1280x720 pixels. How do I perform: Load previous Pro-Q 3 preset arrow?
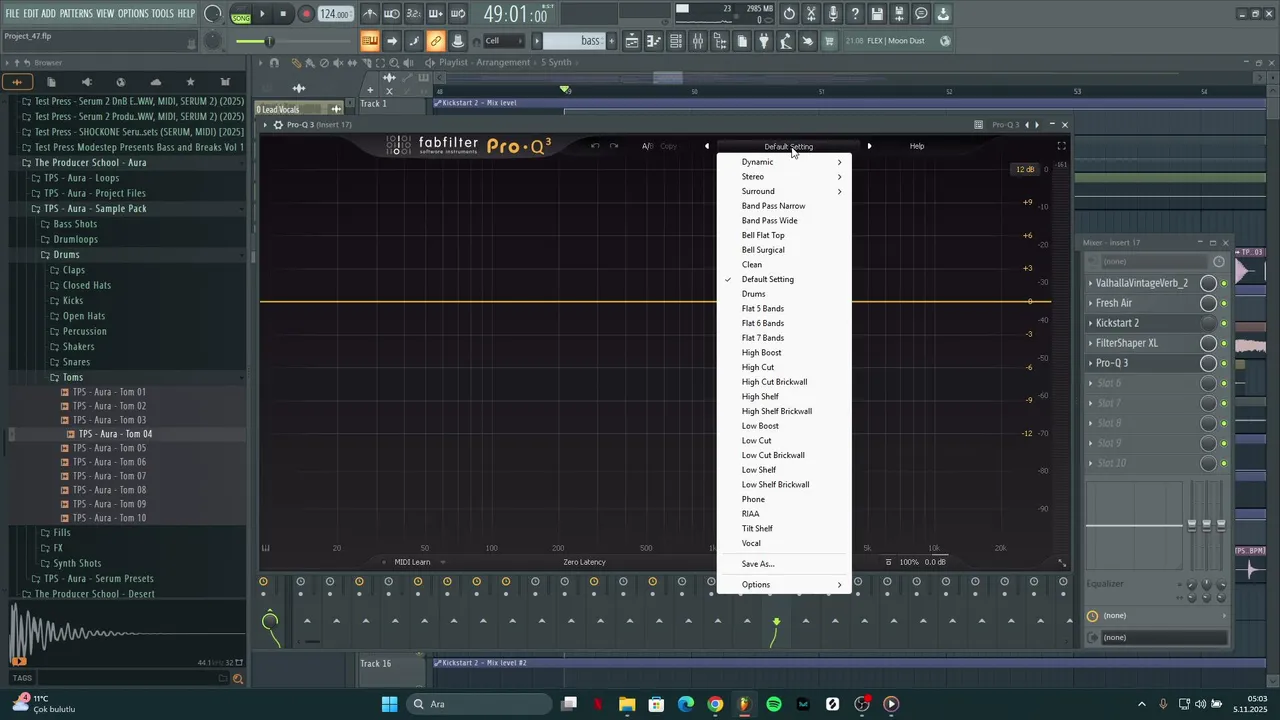click(707, 146)
